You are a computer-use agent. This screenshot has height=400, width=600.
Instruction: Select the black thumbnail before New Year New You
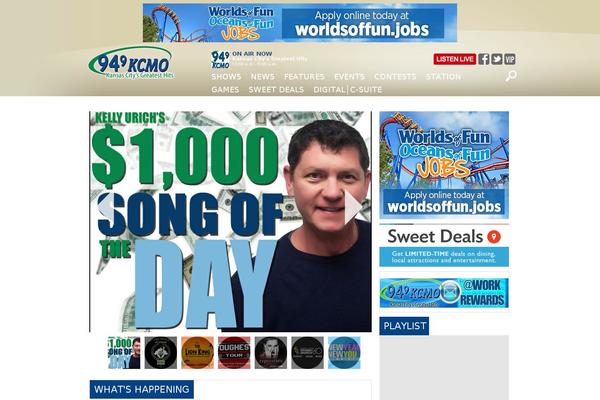[307, 353]
